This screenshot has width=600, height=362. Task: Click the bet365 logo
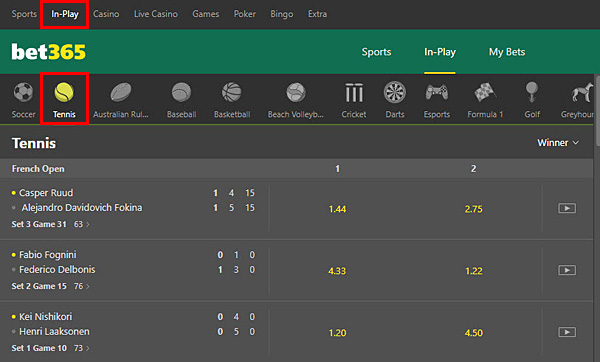tap(49, 52)
